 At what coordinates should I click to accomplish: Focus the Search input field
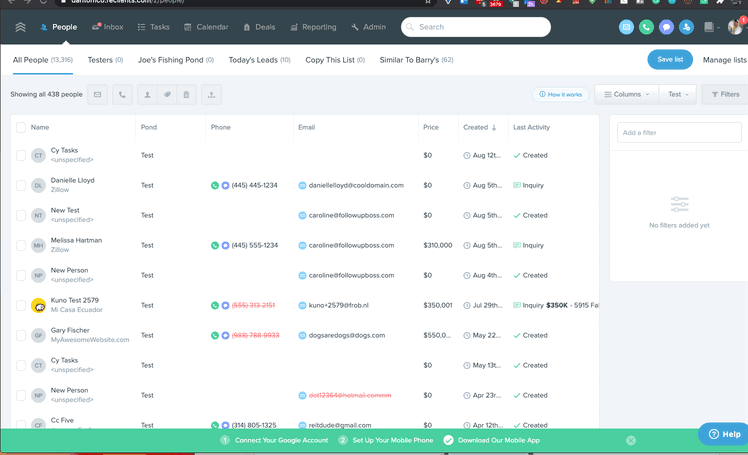[476, 27]
